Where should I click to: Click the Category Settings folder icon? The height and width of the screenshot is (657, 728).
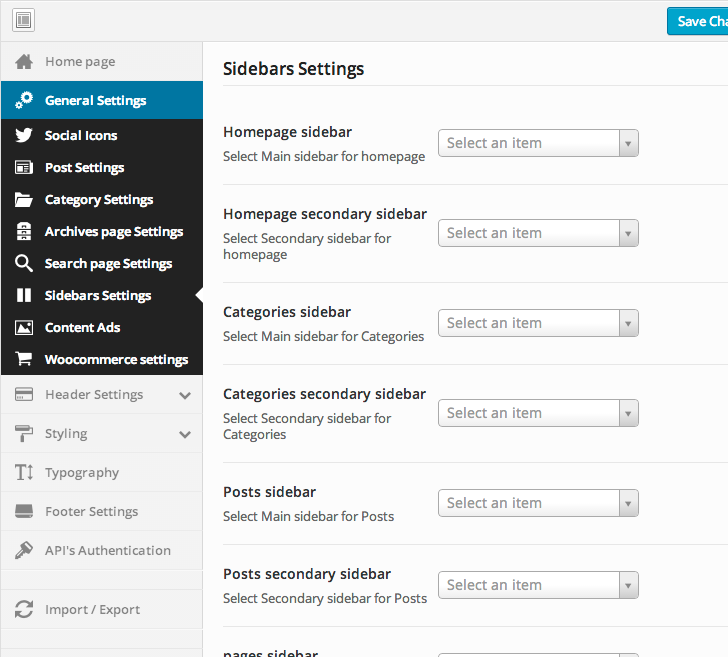[25, 200]
